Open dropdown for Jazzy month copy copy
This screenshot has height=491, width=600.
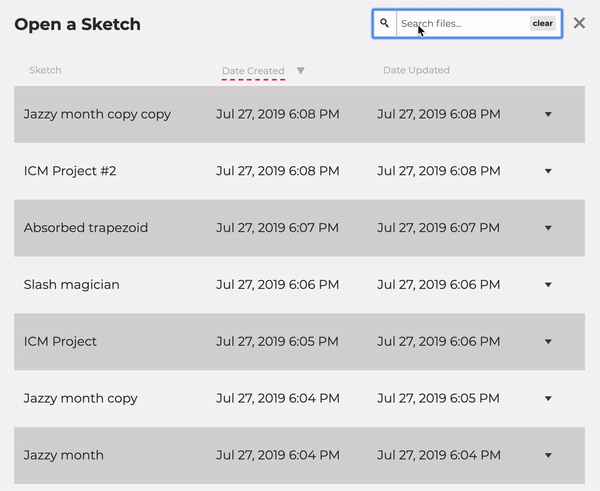(x=548, y=114)
